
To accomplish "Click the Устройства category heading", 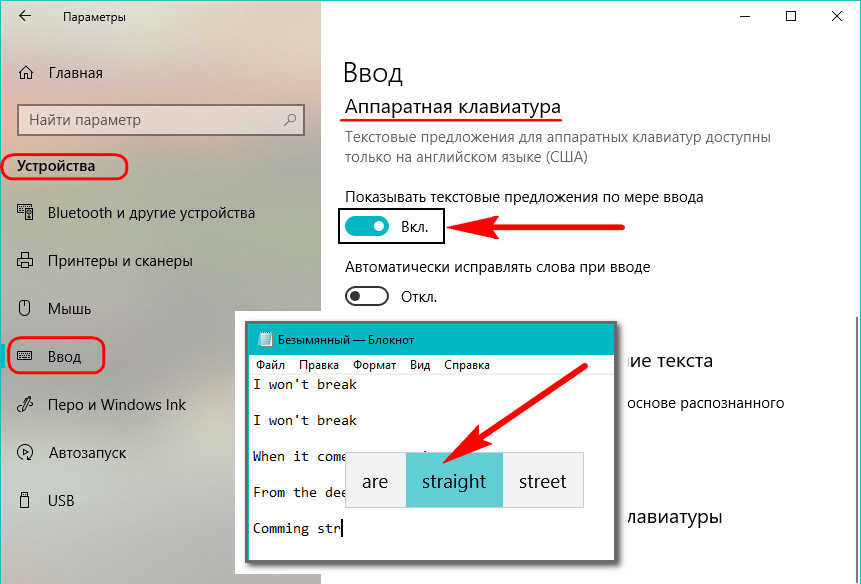I will coord(56,166).
